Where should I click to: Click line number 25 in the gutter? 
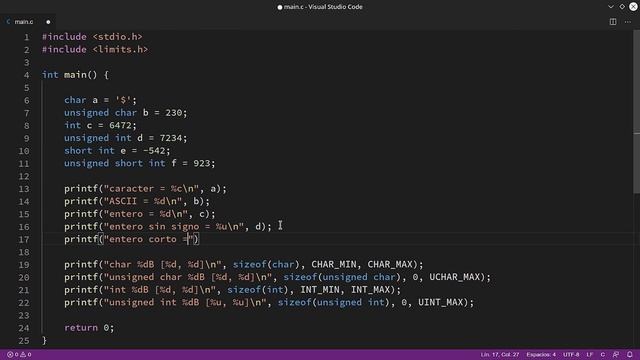click(24, 341)
